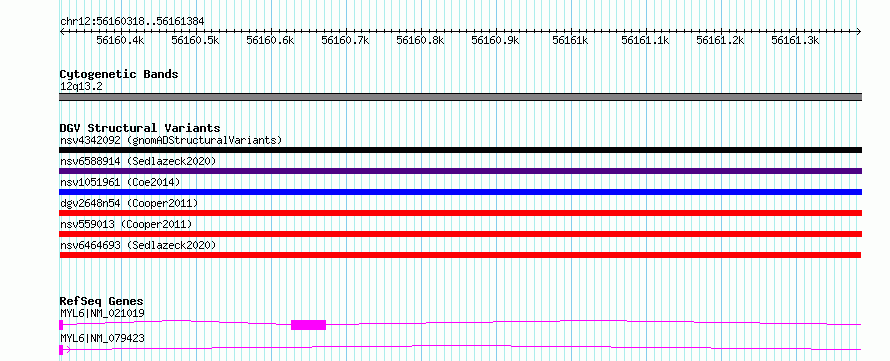Open gene label MYL6|NM_079423

tap(102, 338)
